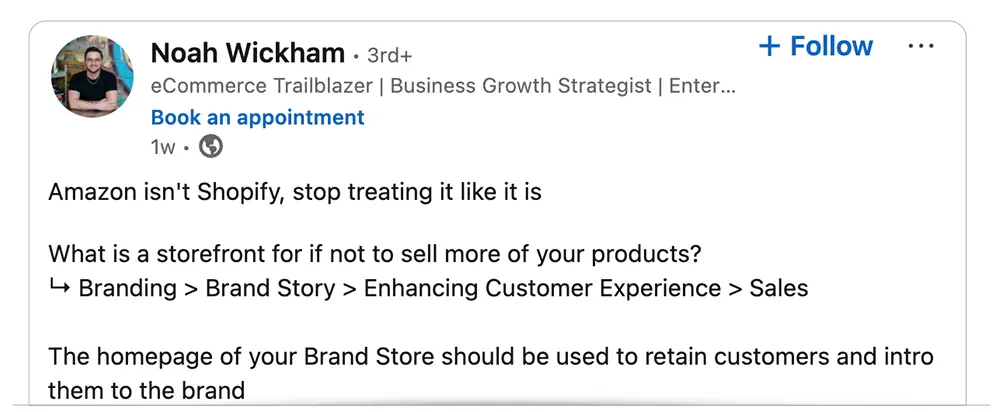Click the Follow button
The height and width of the screenshot is (412, 1000).
pyautogui.click(x=816, y=46)
